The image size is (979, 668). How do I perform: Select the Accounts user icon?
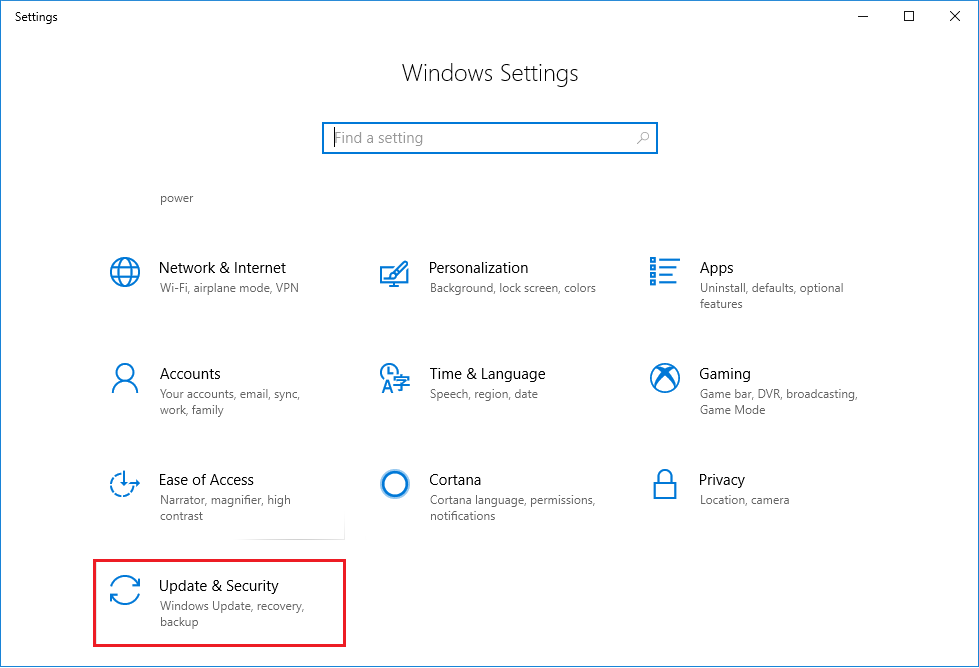click(124, 378)
